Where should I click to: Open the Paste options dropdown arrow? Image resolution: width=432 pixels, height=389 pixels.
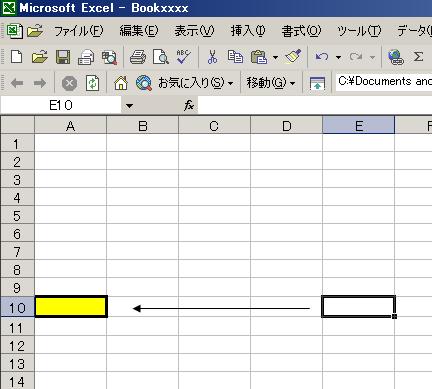275,57
